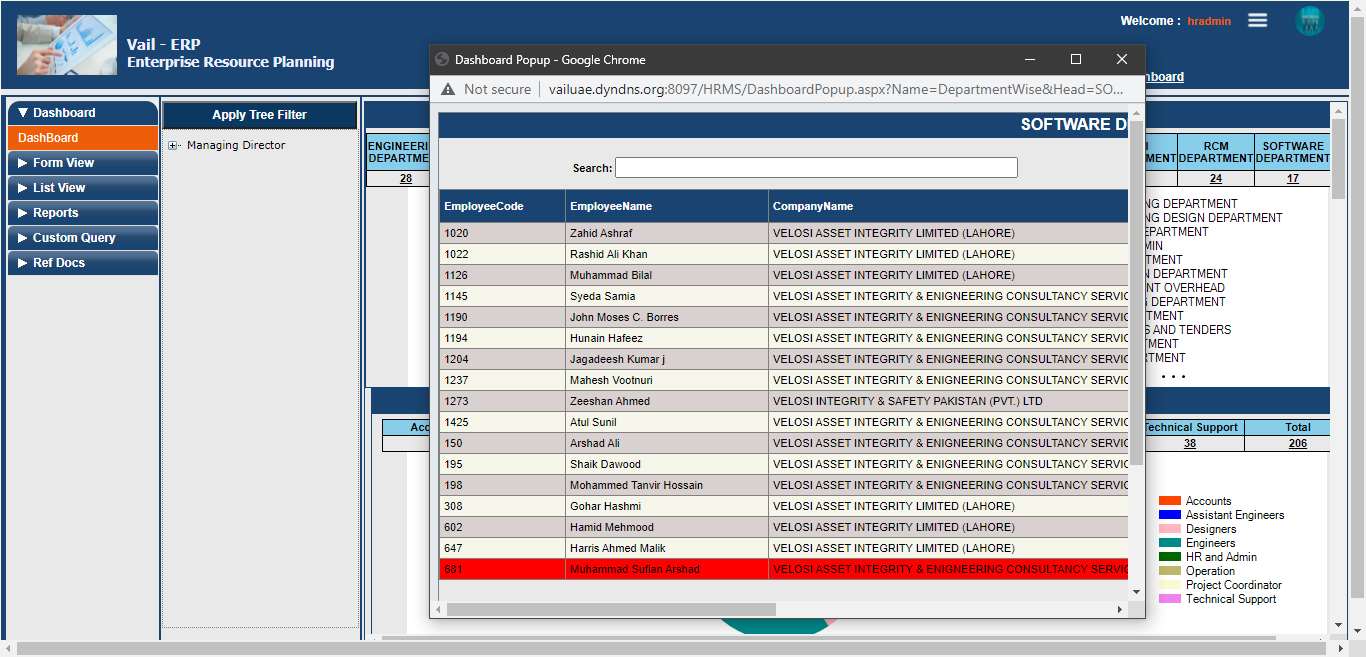Click the Vail ERP logo image
This screenshot has height=657, width=1366.
66,44
